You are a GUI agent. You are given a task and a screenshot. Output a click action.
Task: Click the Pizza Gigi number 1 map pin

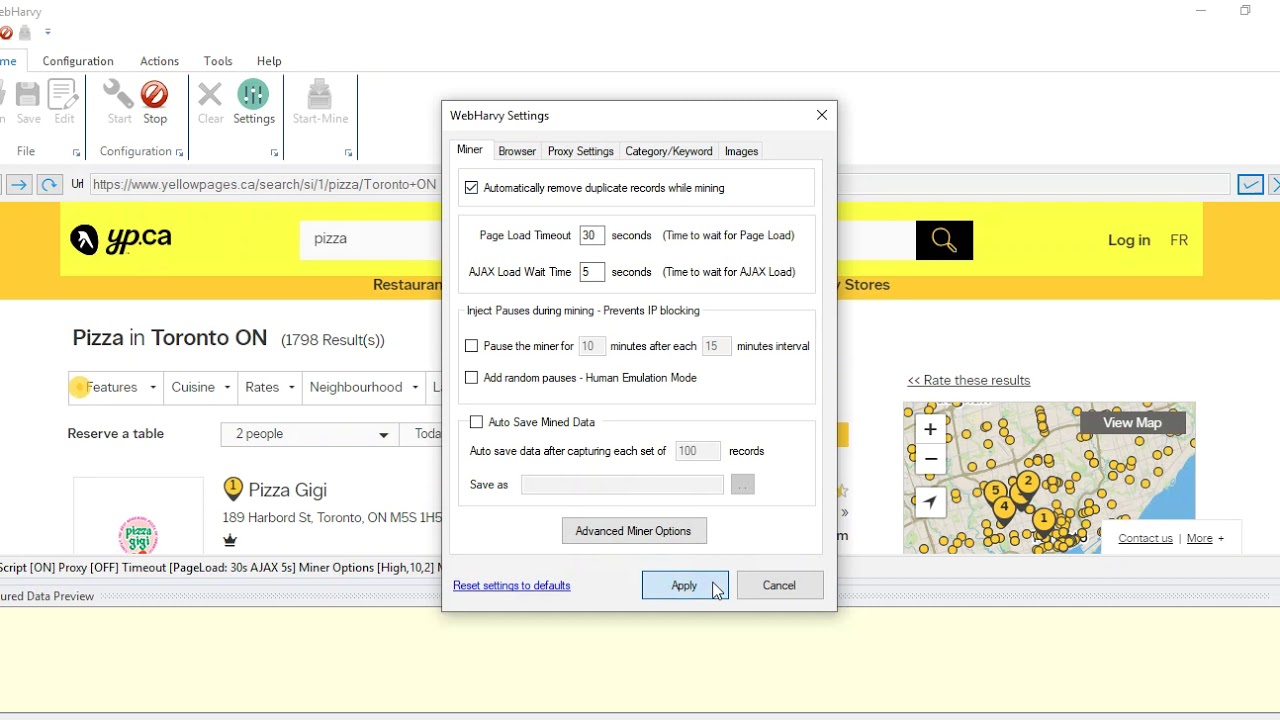233,488
